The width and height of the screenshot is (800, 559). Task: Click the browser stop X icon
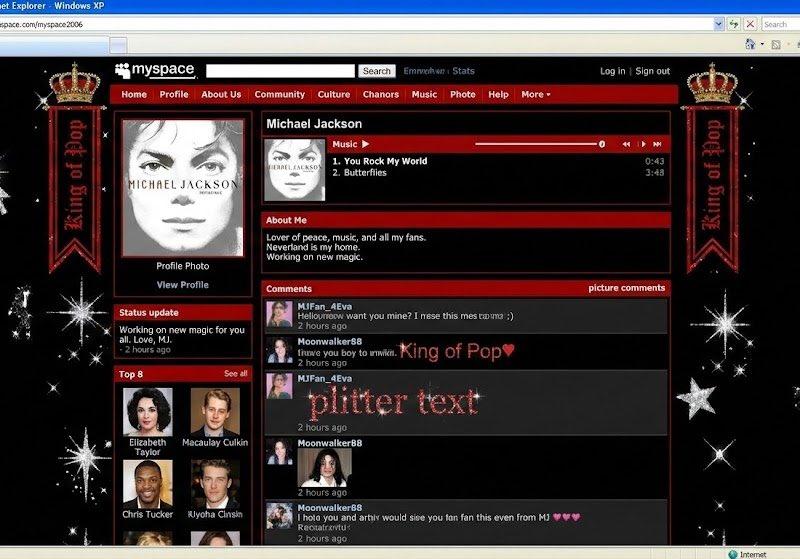tap(750, 24)
